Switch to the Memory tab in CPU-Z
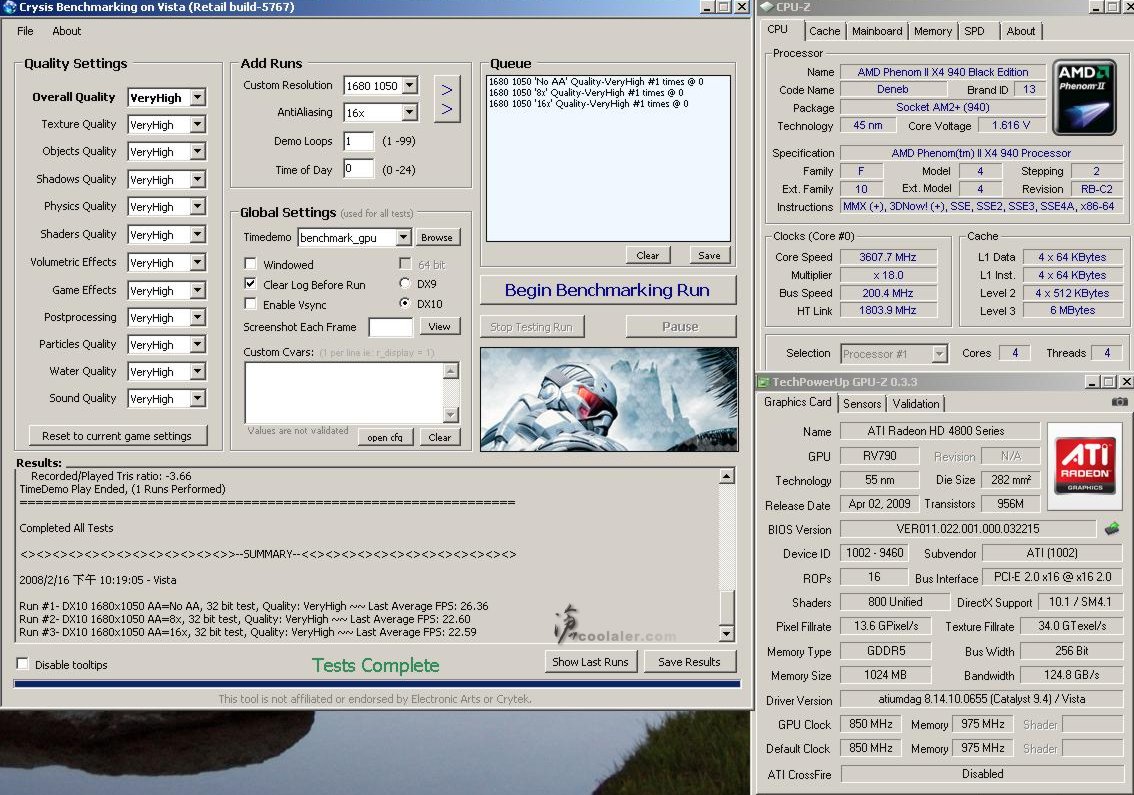Screen dimensions: 1134x795 point(932,31)
